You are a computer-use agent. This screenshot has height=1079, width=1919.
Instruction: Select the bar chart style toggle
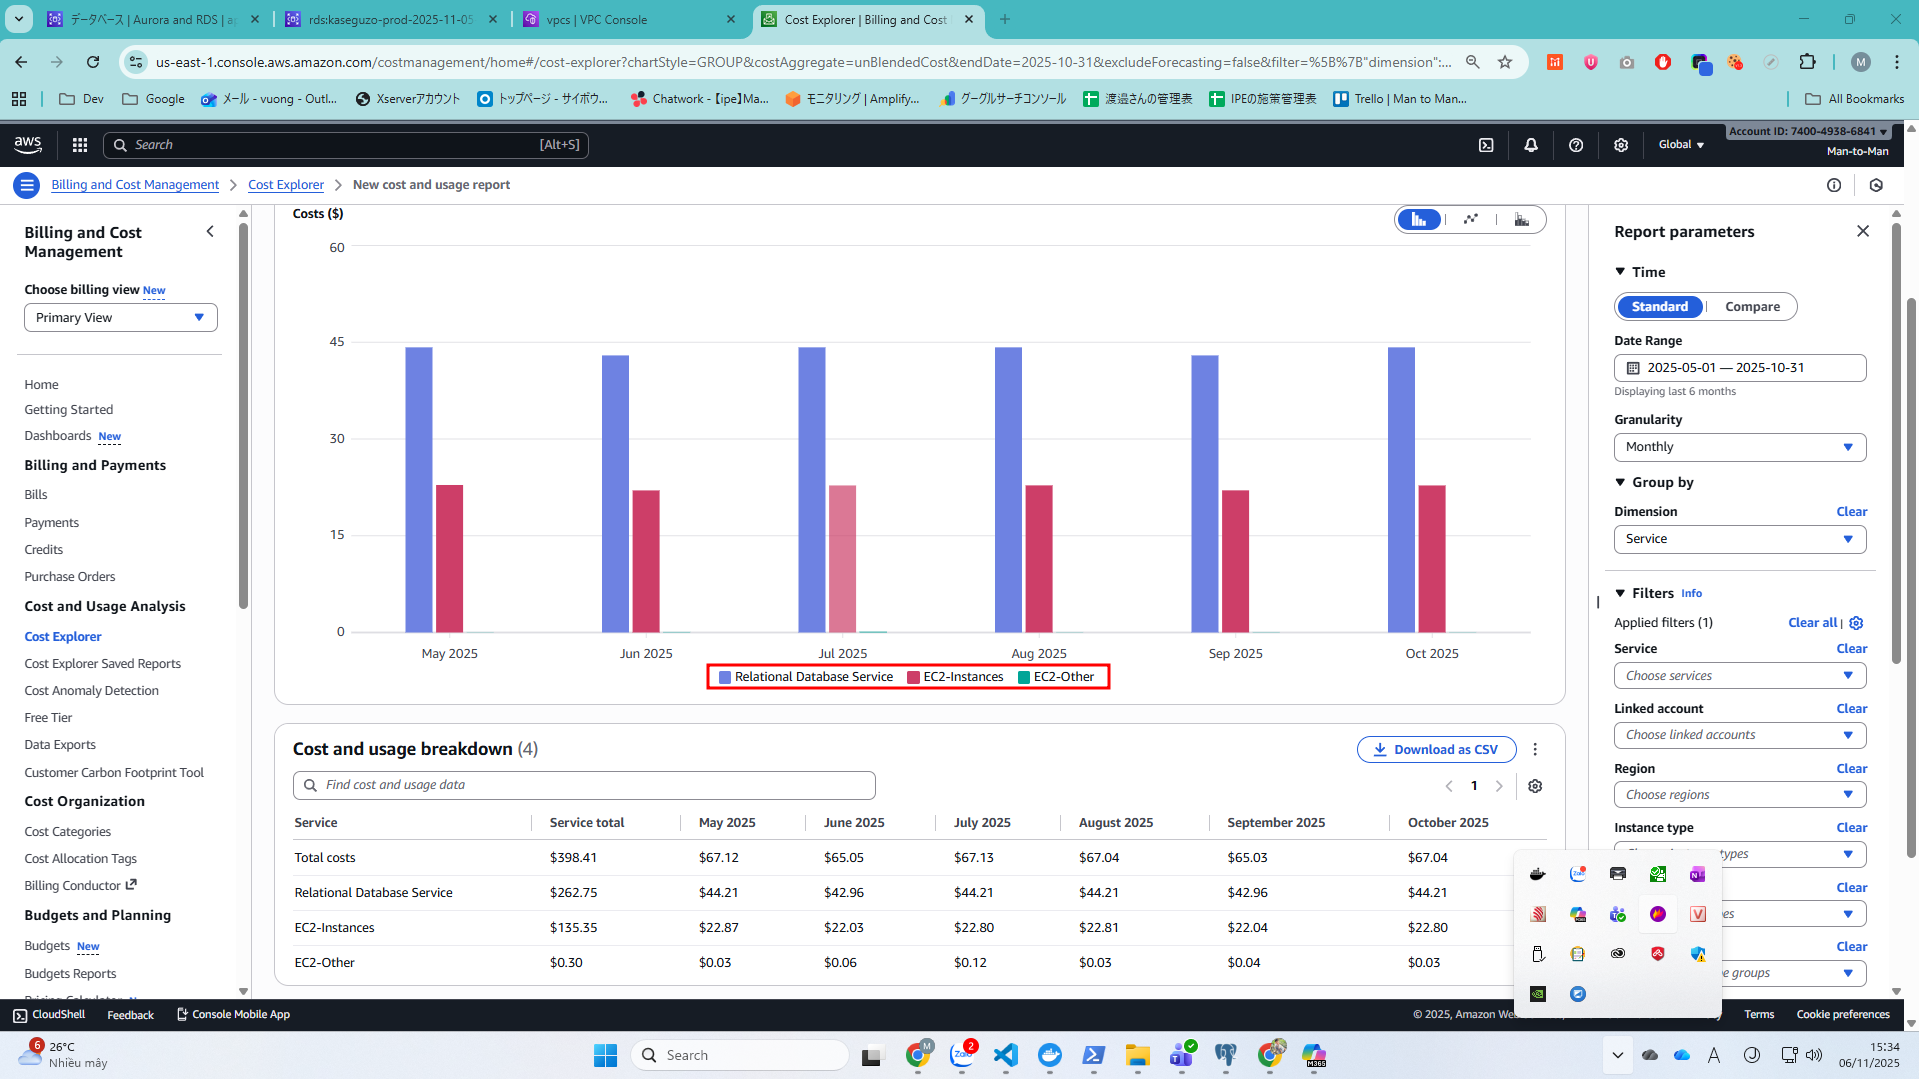tap(1419, 220)
